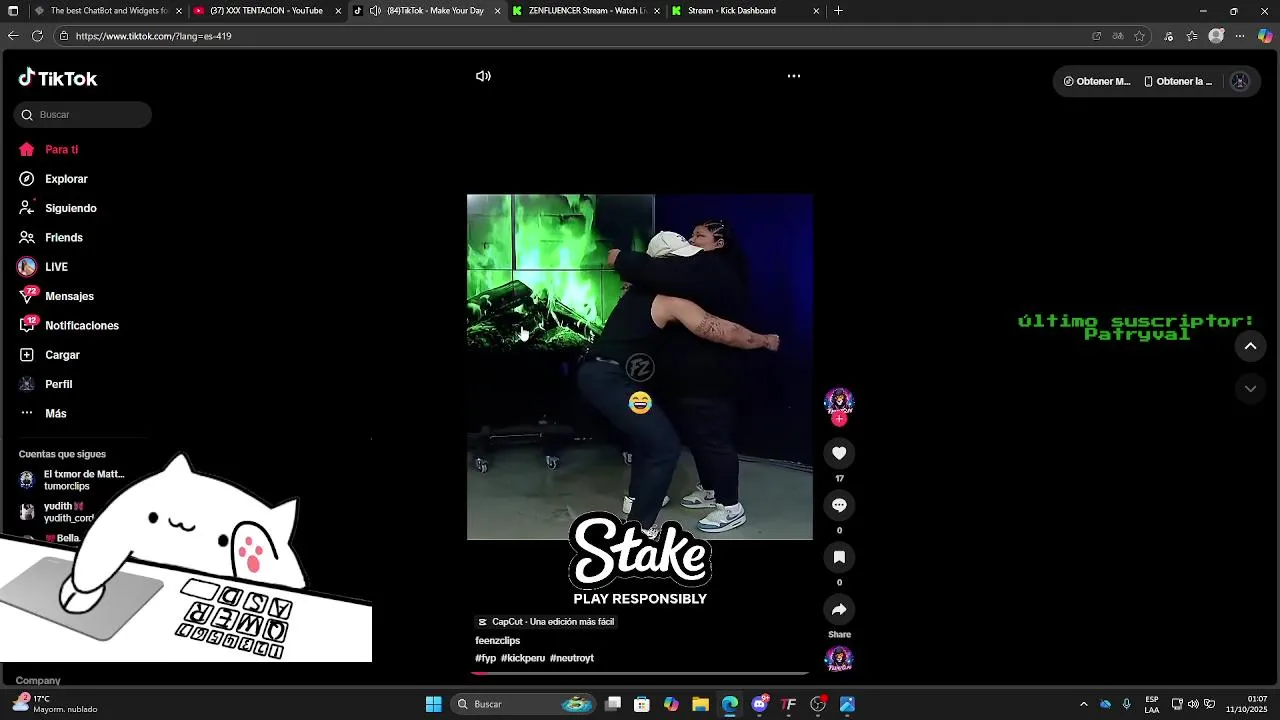1280x720 pixels.
Task: Follow creator with the red plus badge
Action: [x=839, y=419]
